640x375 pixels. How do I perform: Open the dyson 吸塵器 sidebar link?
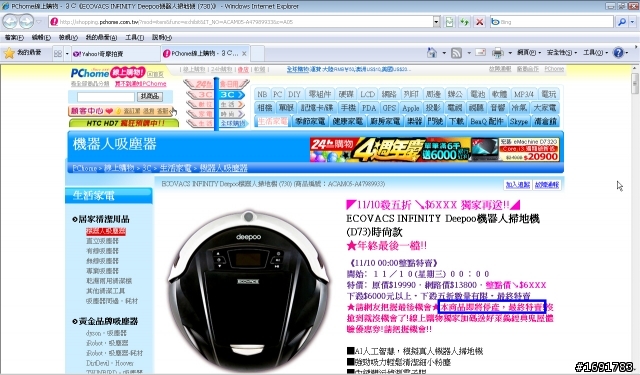tap(106, 333)
